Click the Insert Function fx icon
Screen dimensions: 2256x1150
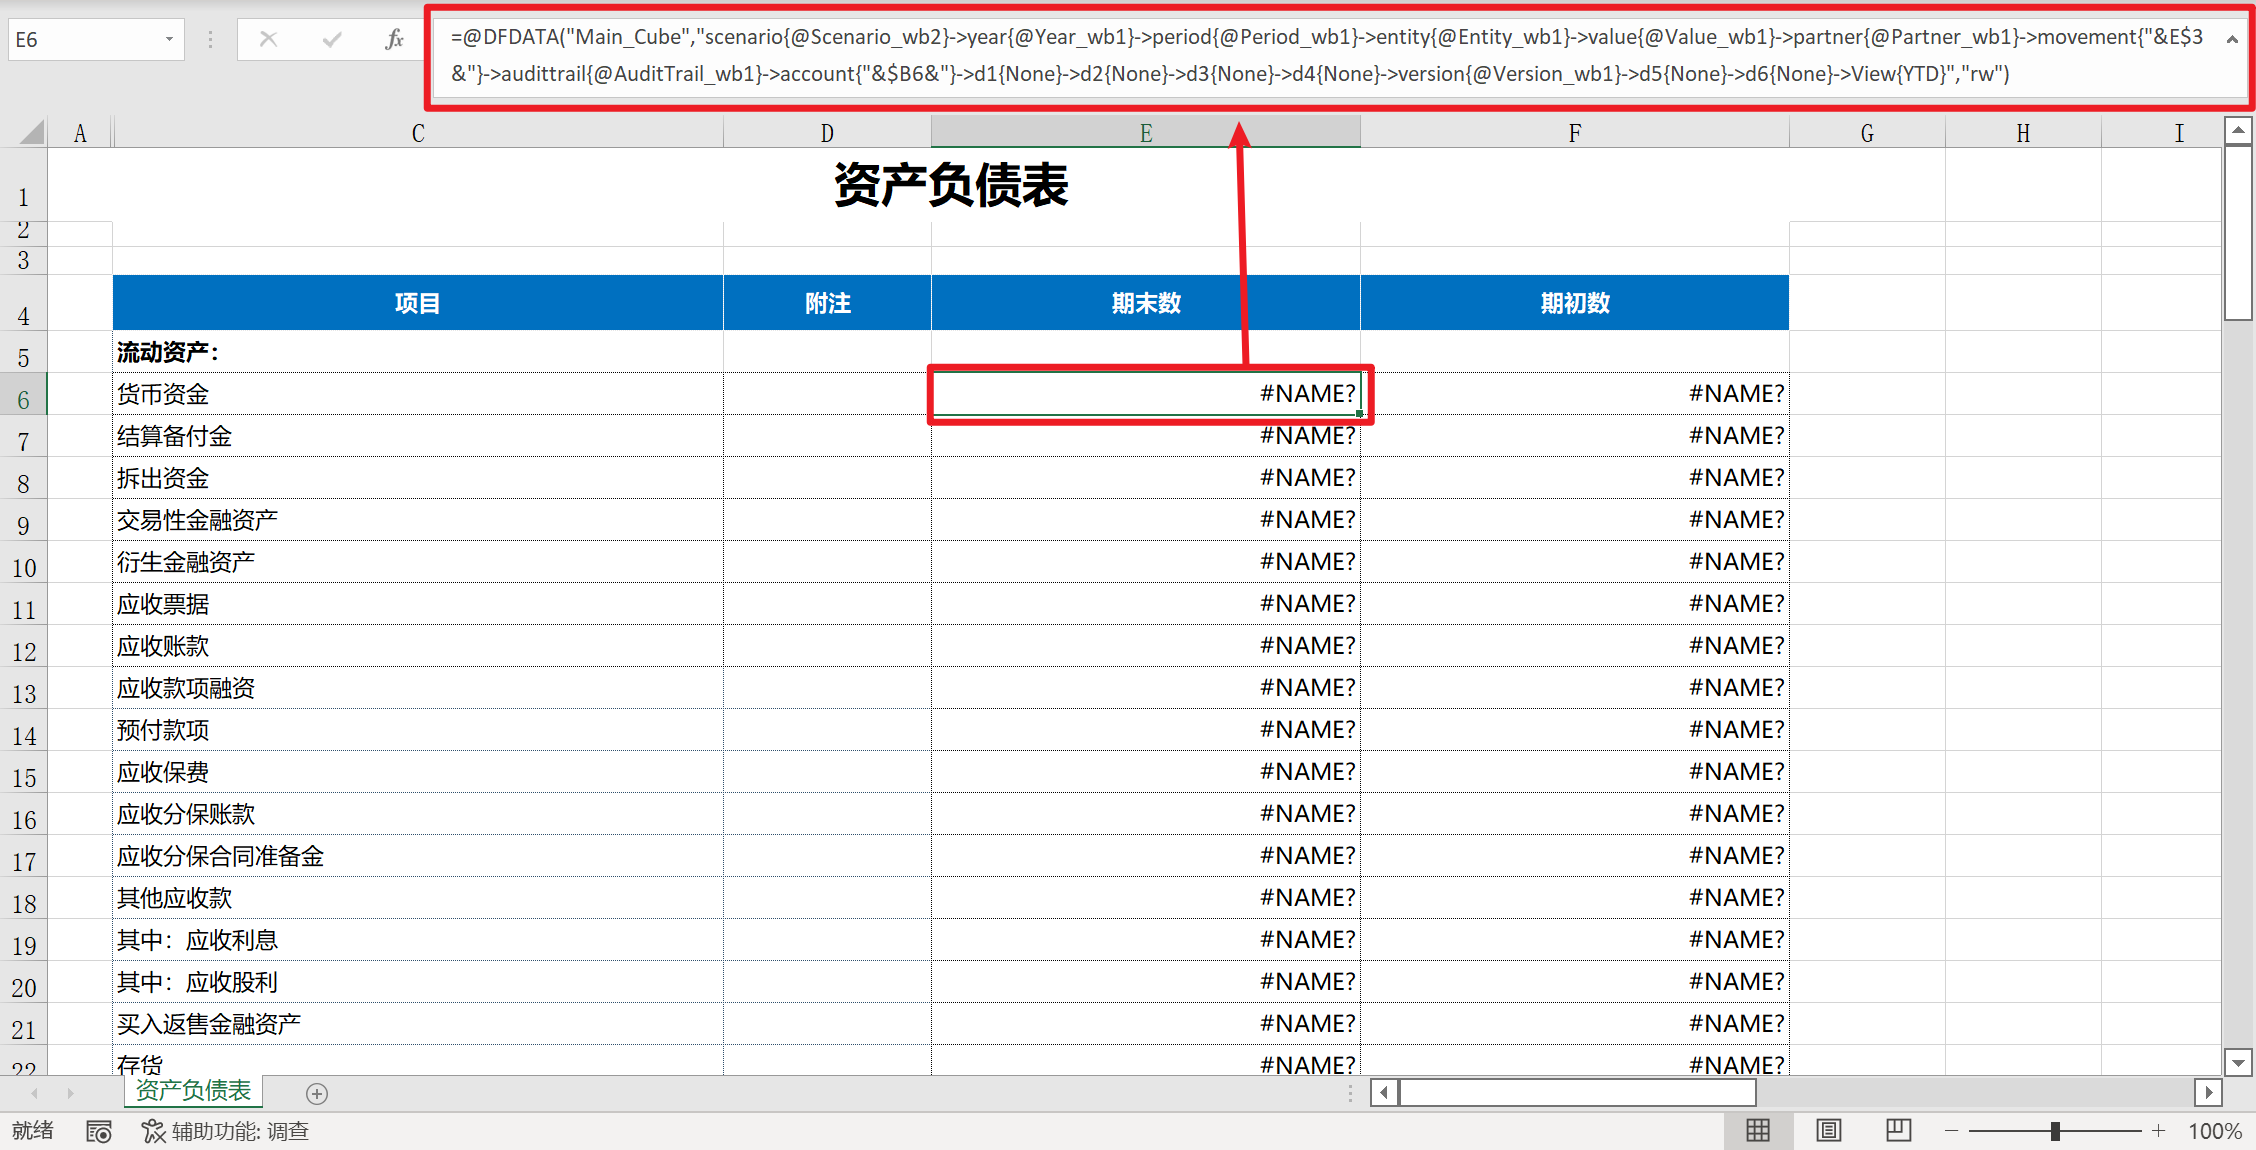pos(394,39)
